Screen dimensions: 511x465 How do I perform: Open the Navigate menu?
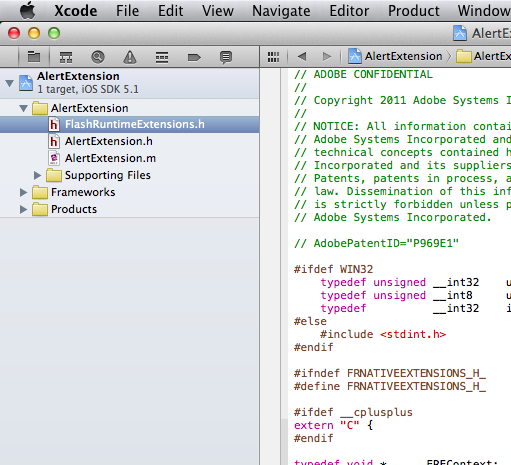pos(281,11)
